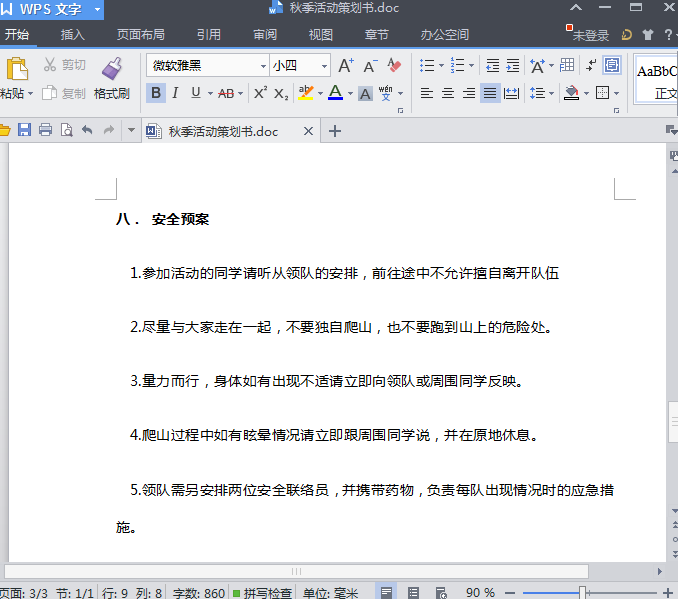Increase paragraph indent

tap(512, 66)
